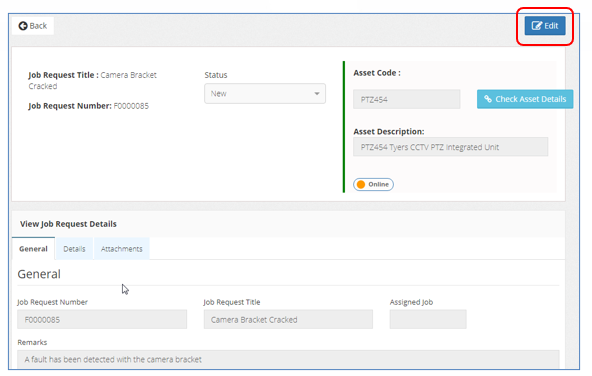This screenshot has width=592, height=376.
Task: Click the Back button
Action: point(33,26)
